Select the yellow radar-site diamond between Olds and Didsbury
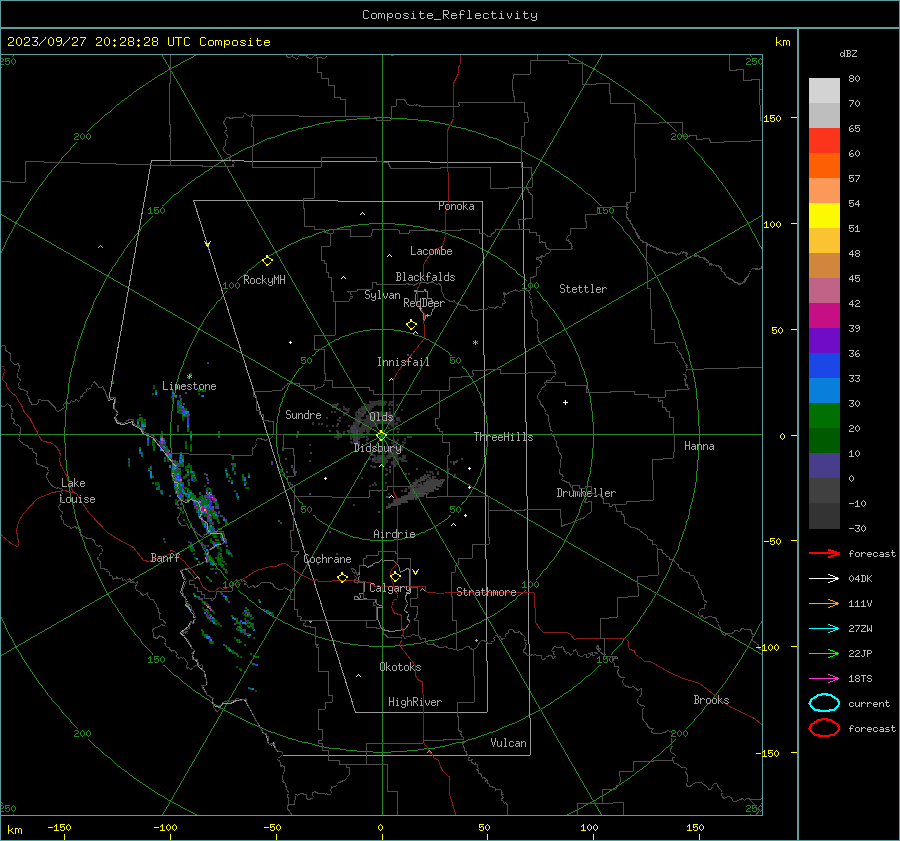 click(381, 436)
